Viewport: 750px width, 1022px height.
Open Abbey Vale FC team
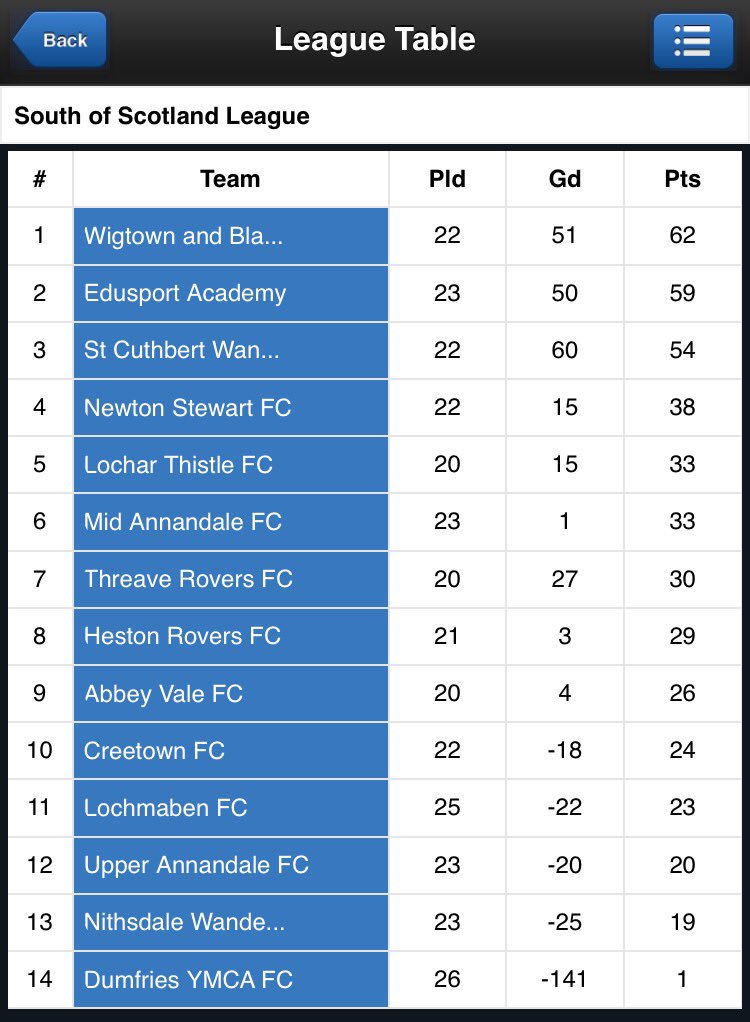click(231, 694)
